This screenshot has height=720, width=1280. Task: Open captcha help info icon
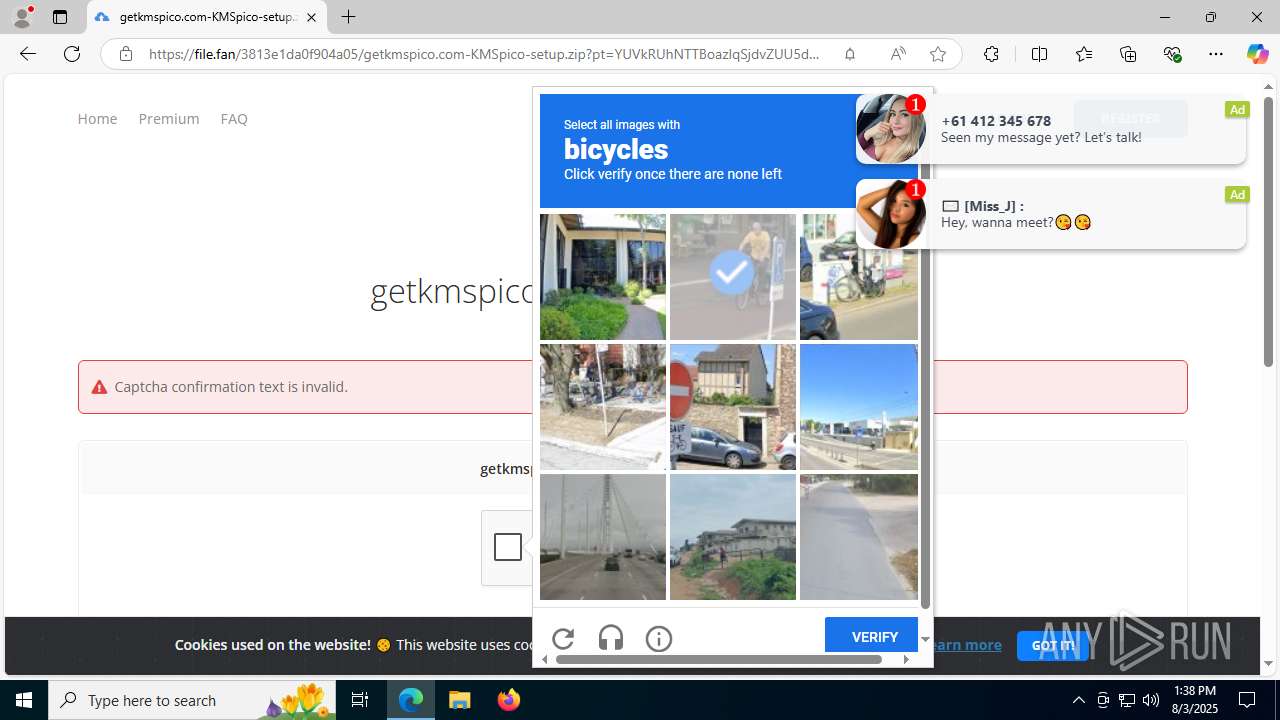pyautogui.click(x=659, y=638)
